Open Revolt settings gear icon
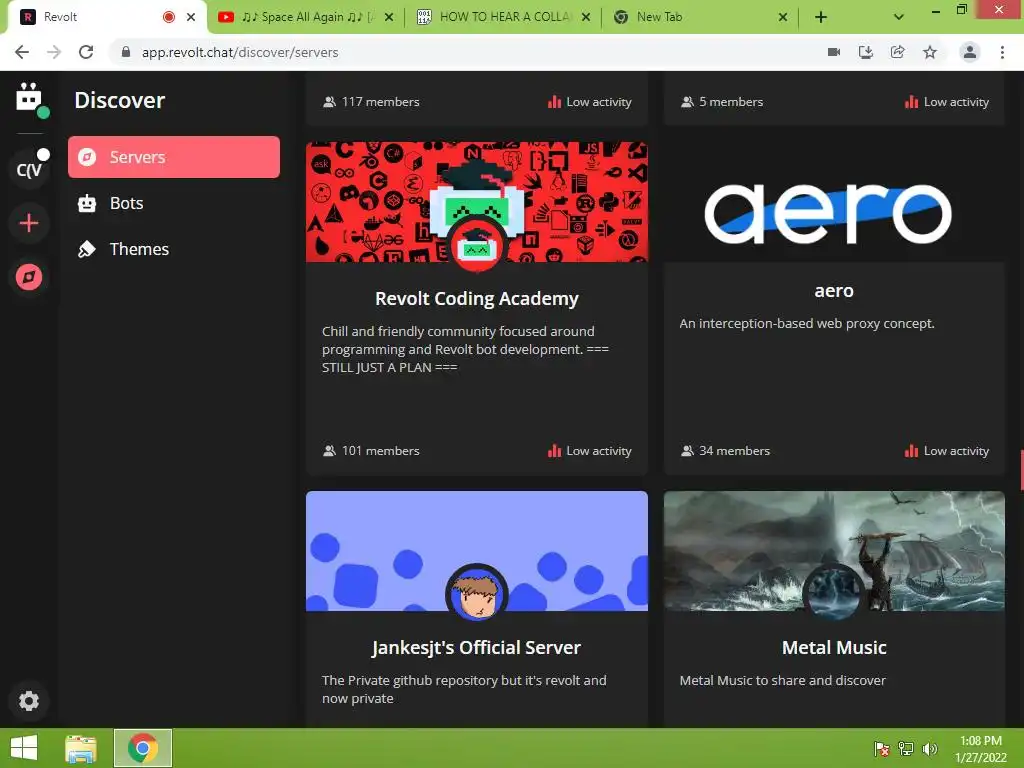This screenshot has height=768, width=1024. 29,701
